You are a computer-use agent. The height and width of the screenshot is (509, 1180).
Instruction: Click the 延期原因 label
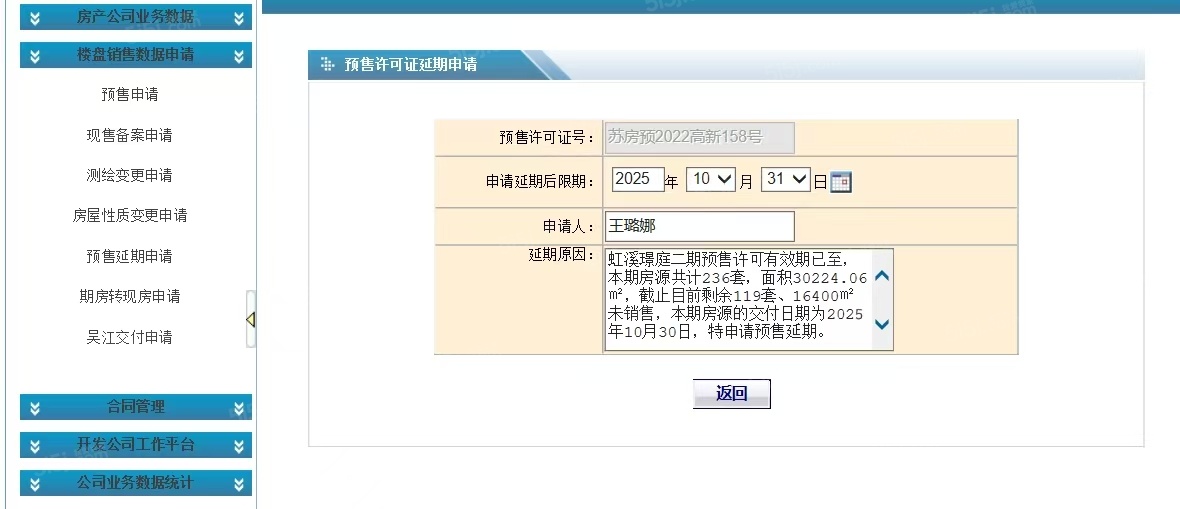(x=561, y=254)
